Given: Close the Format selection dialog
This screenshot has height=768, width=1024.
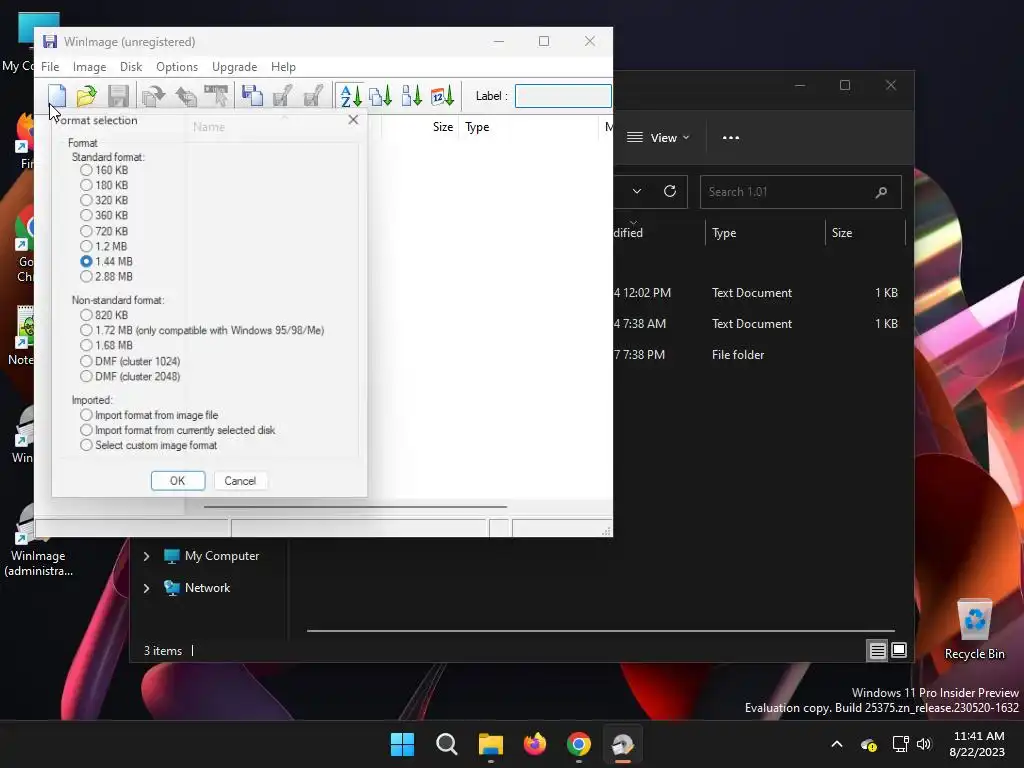Looking at the screenshot, I should 353,120.
